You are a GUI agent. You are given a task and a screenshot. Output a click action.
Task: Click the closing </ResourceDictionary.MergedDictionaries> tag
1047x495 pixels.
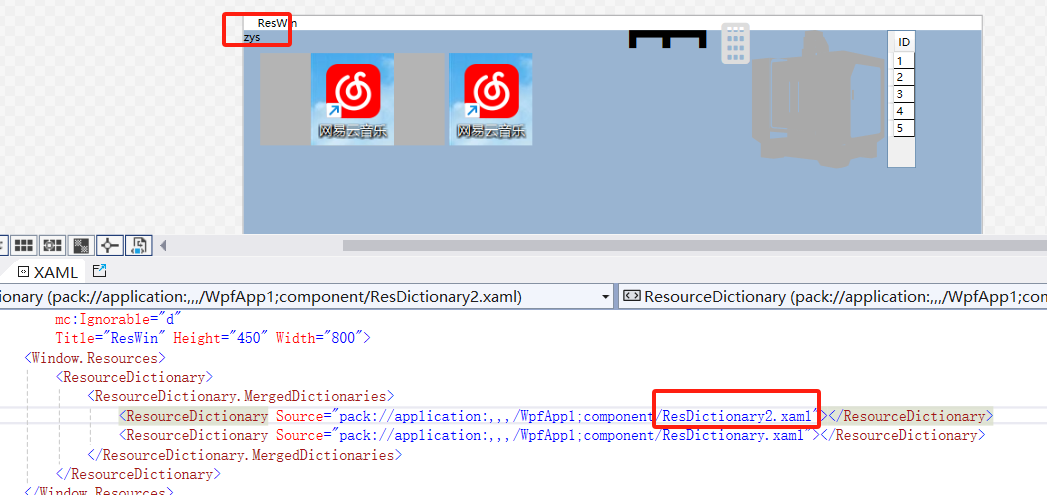(x=244, y=456)
